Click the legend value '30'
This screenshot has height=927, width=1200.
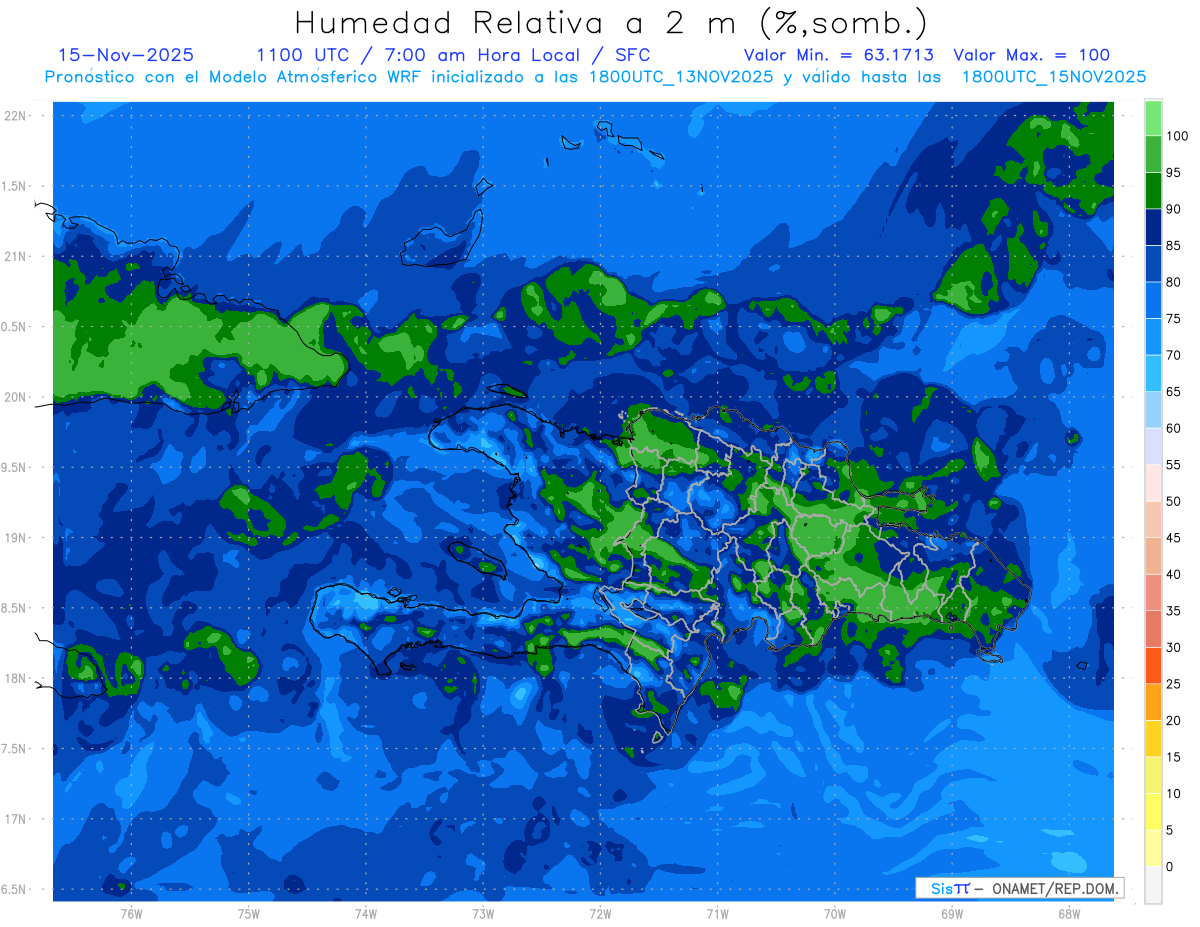pos(1173,647)
